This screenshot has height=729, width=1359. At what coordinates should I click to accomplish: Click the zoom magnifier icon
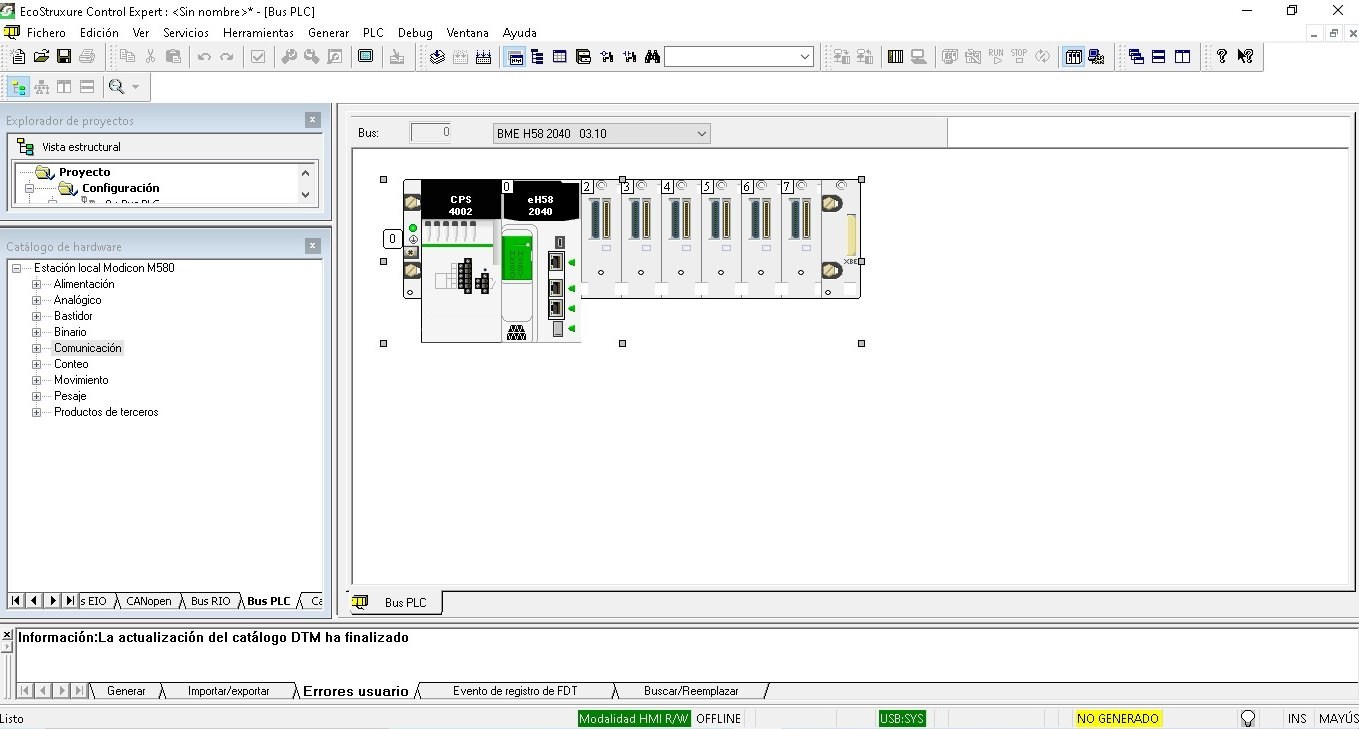[116, 87]
